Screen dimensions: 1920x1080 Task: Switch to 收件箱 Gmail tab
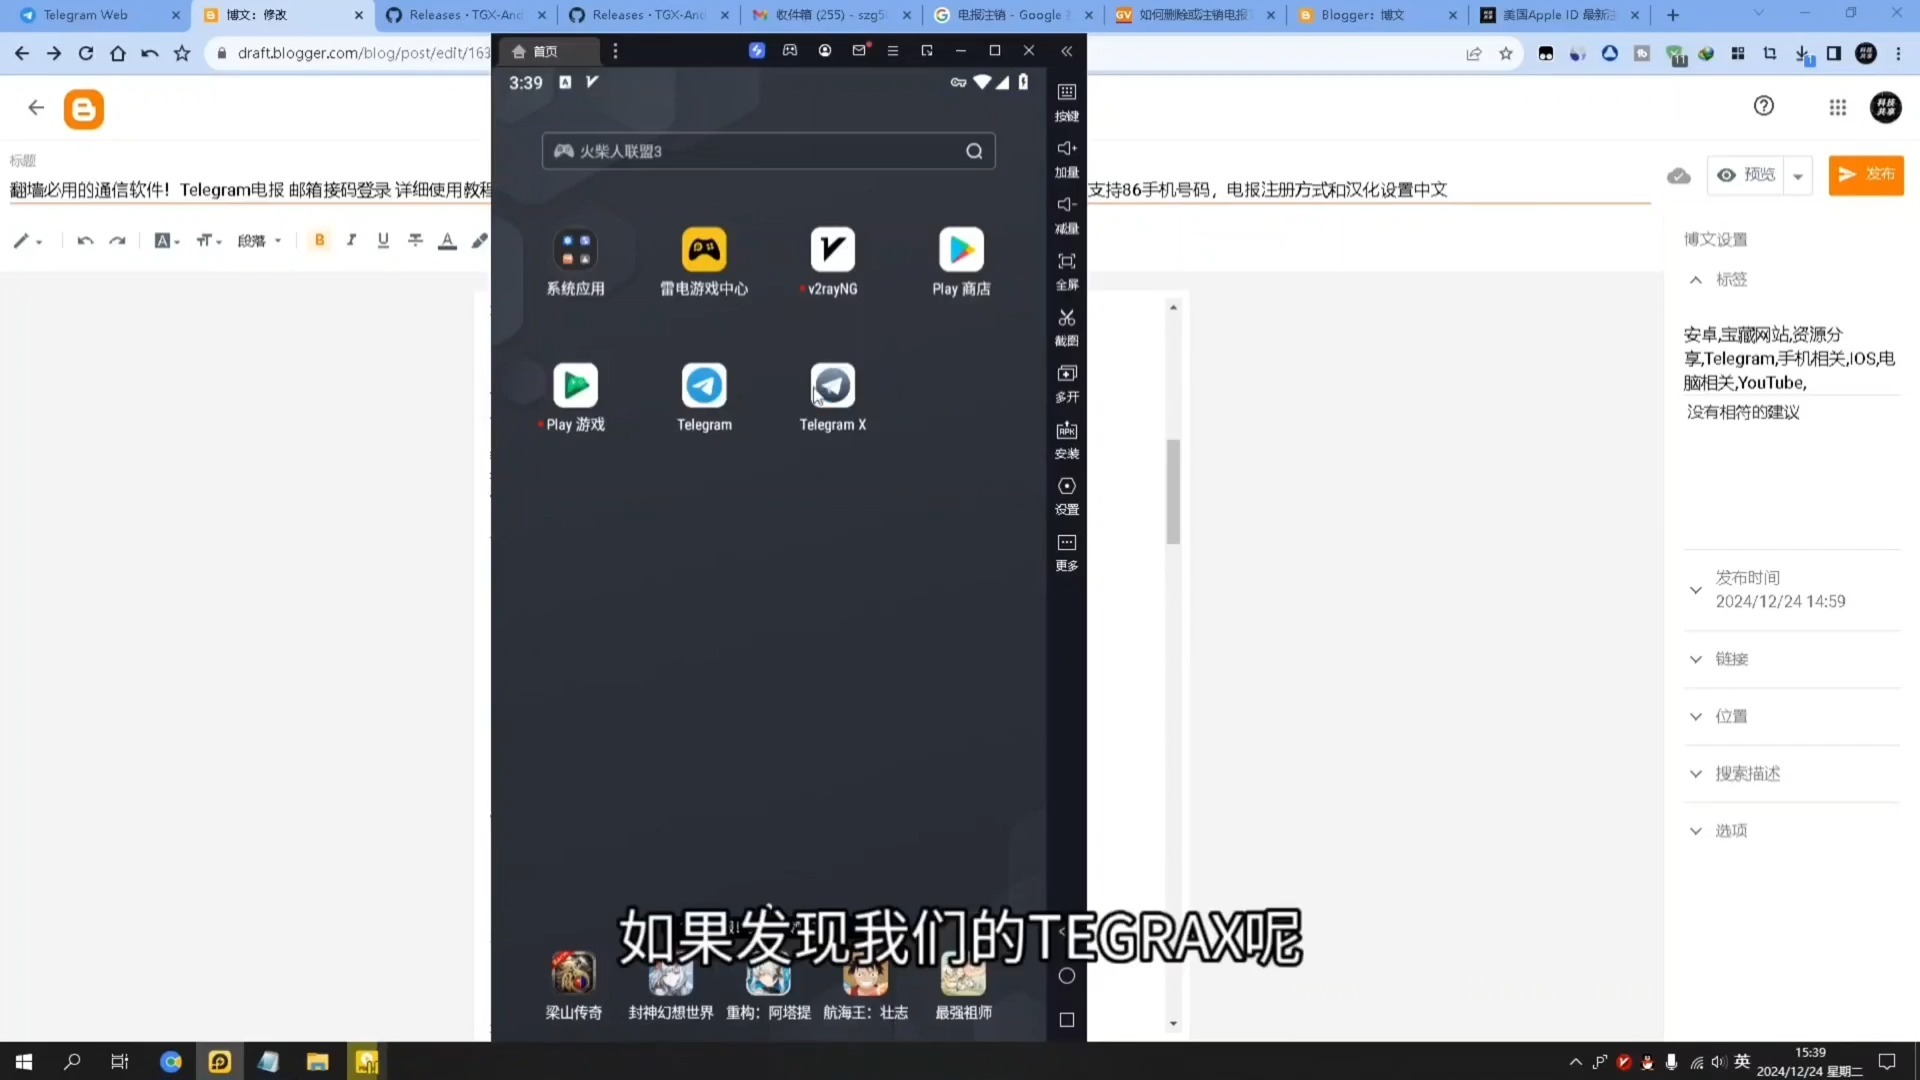[830, 15]
